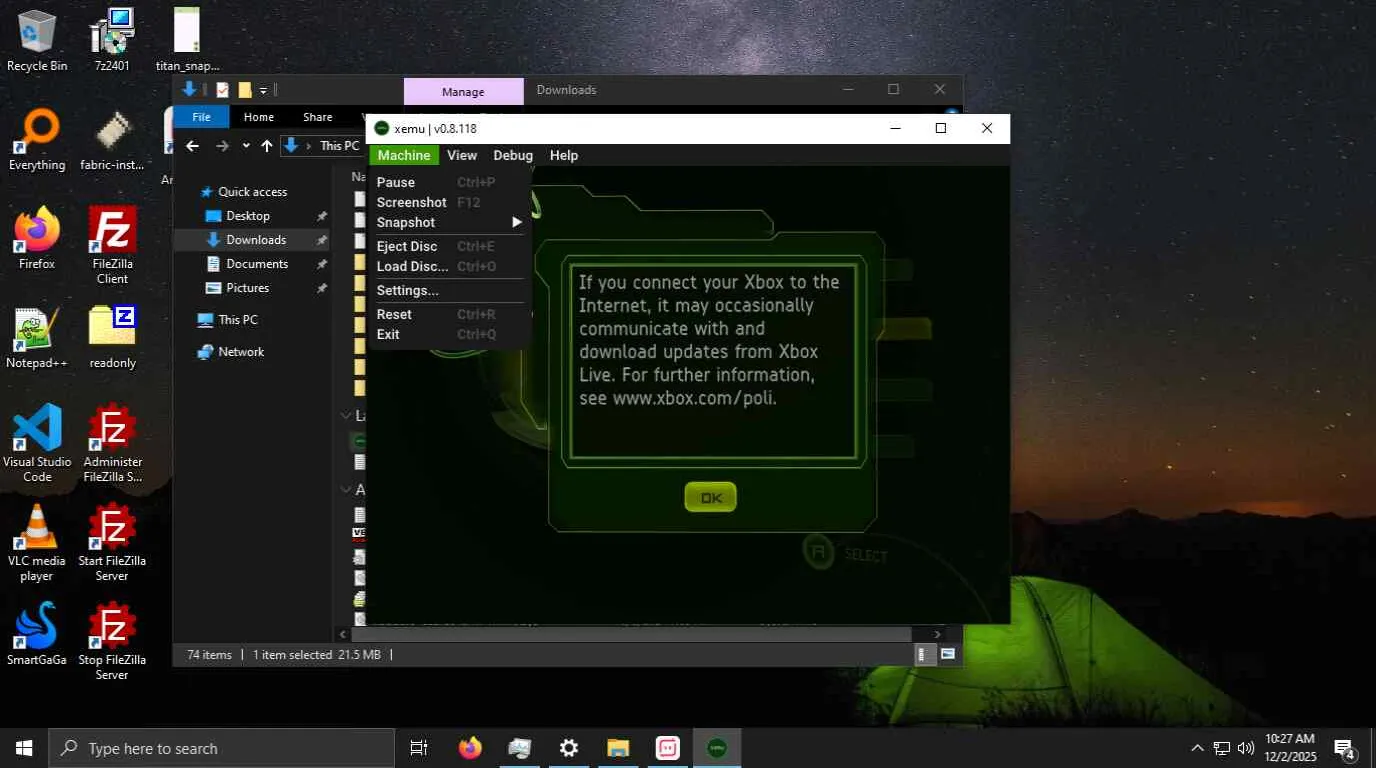Viewport: 1376px width, 768px height.
Task: Launch Notepad++ from the desktop
Action: [37, 337]
